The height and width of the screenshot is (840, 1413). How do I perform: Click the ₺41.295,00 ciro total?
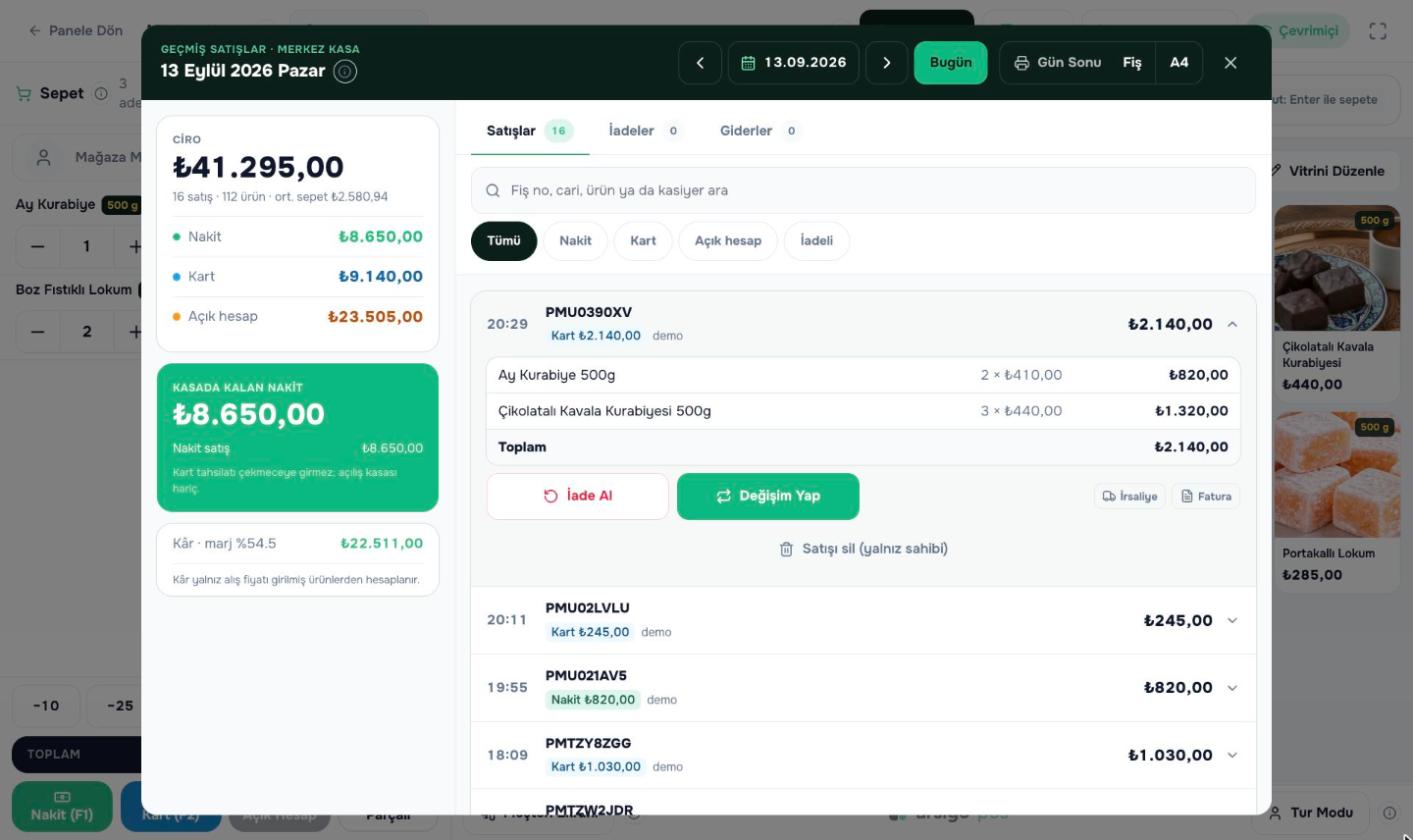pyautogui.click(x=258, y=167)
